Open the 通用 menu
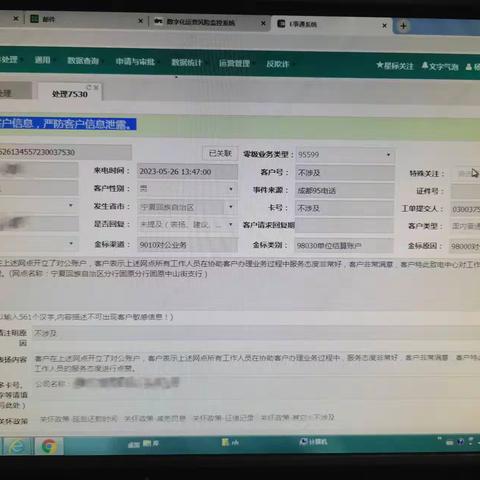 [x=43, y=60]
